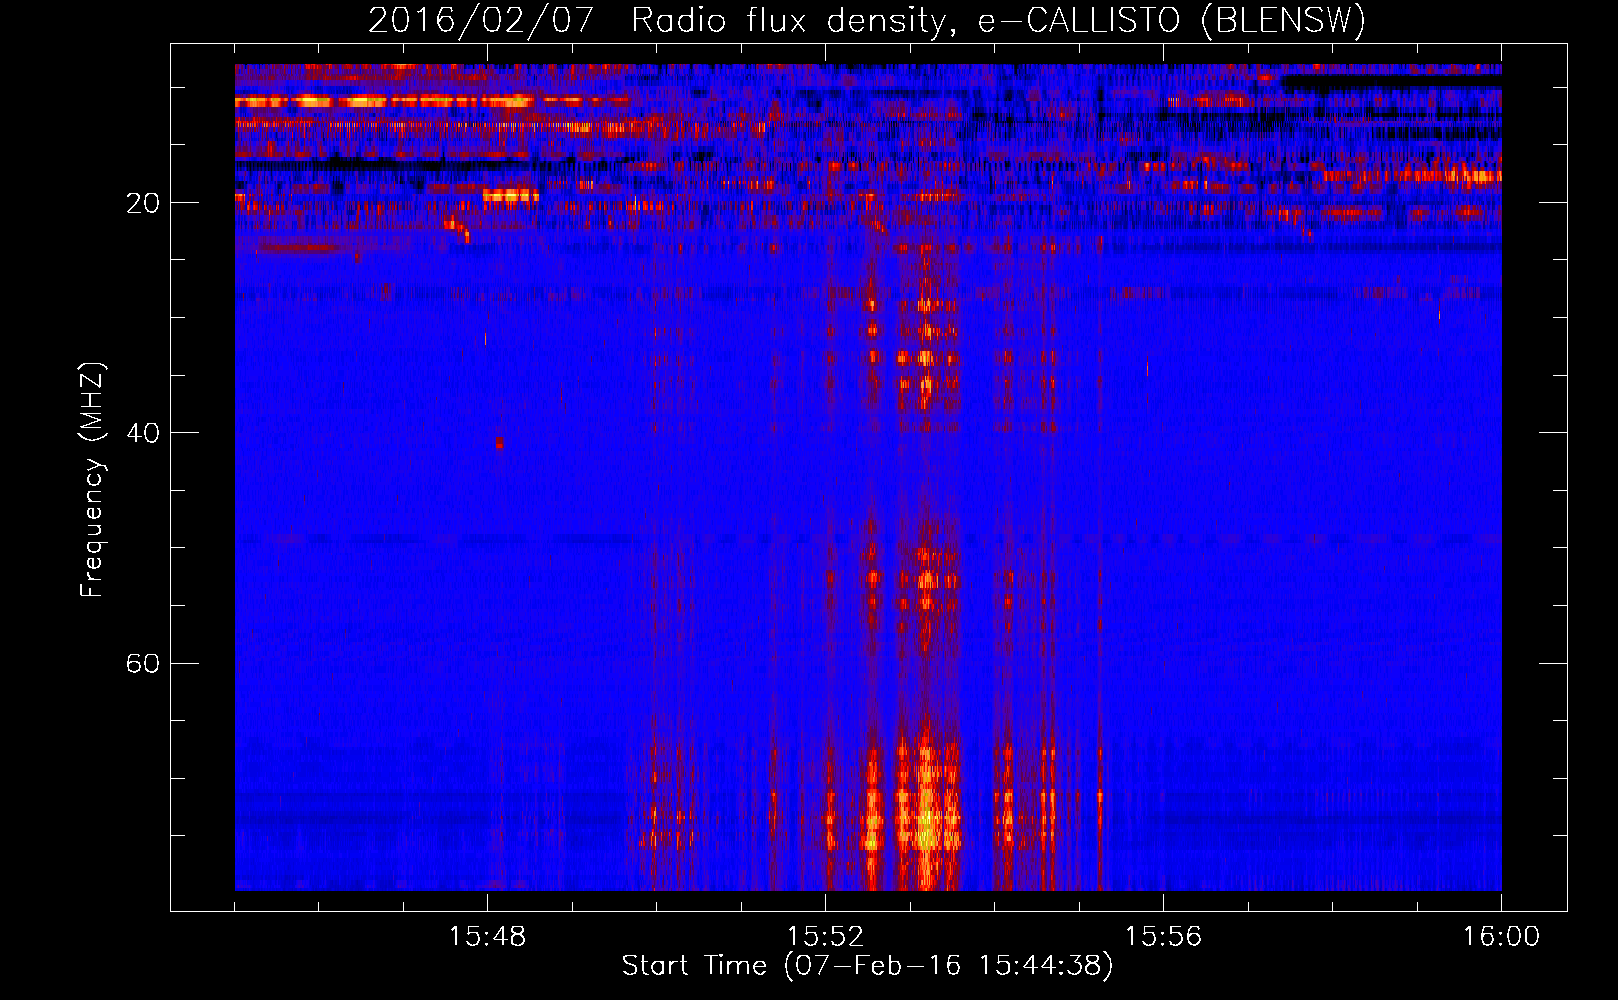
Task: Click the 20 MHz frequency tick label
Action: coord(142,203)
